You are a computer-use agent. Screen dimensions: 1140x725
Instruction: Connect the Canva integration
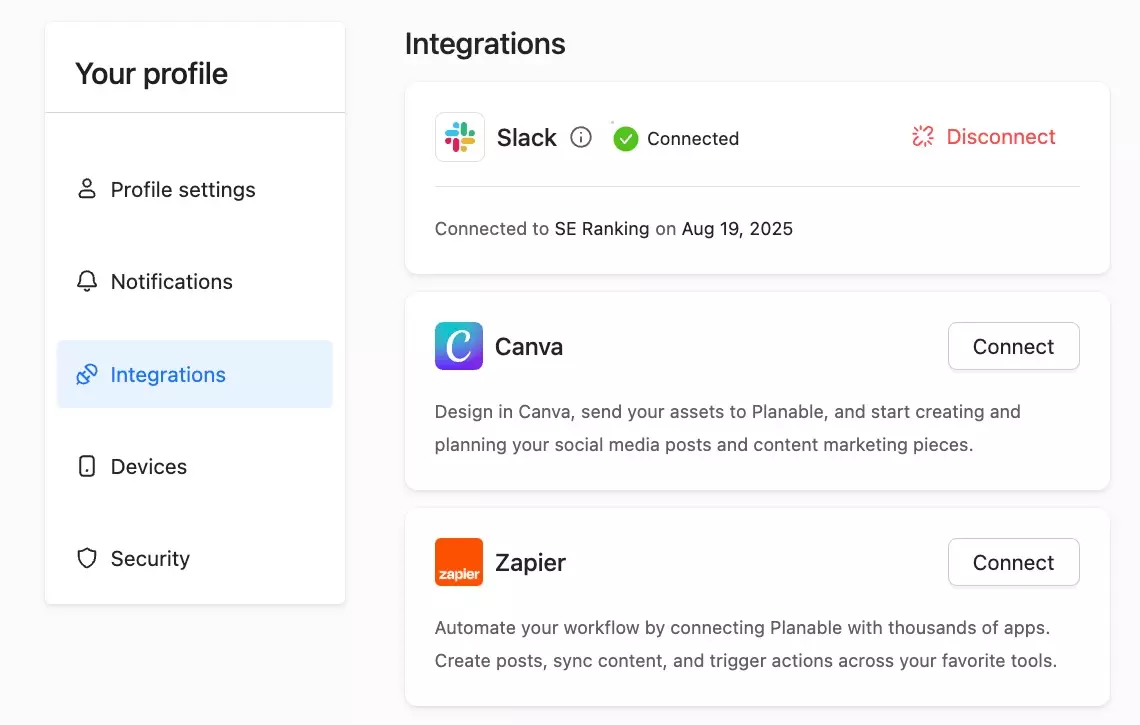coord(1013,346)
